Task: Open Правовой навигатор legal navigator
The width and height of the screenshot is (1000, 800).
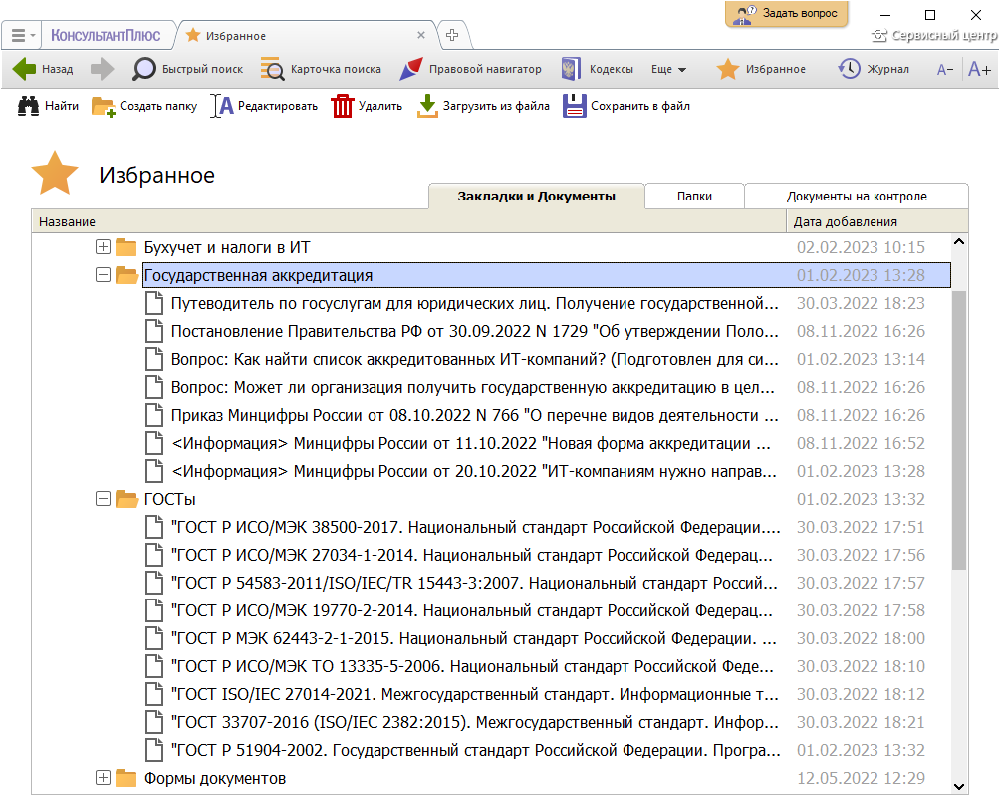Action: tap(410, 70)
